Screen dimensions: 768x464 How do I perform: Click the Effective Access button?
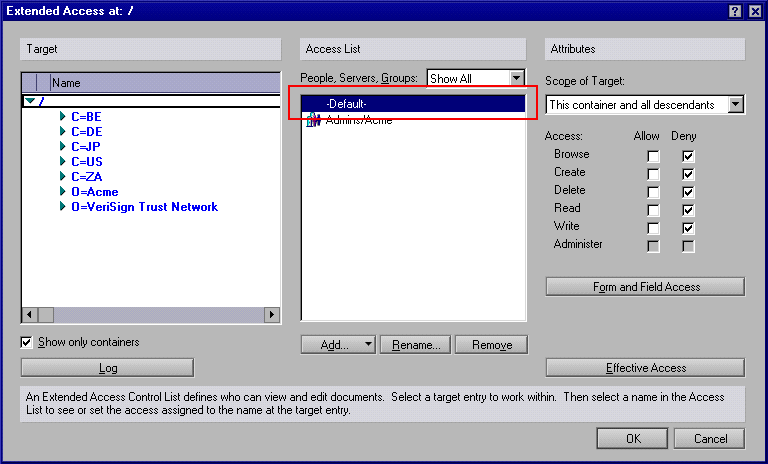[646, 368]
